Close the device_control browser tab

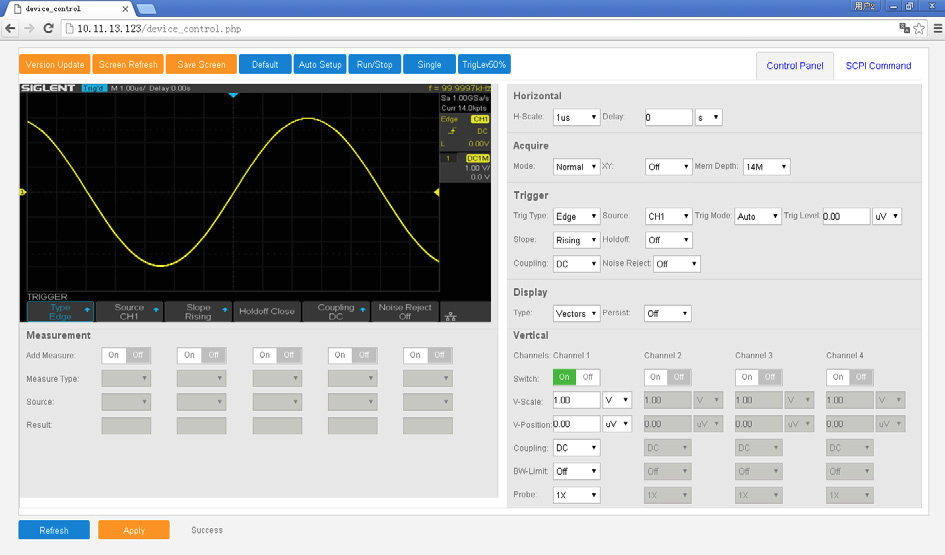[x=125, y=9]
